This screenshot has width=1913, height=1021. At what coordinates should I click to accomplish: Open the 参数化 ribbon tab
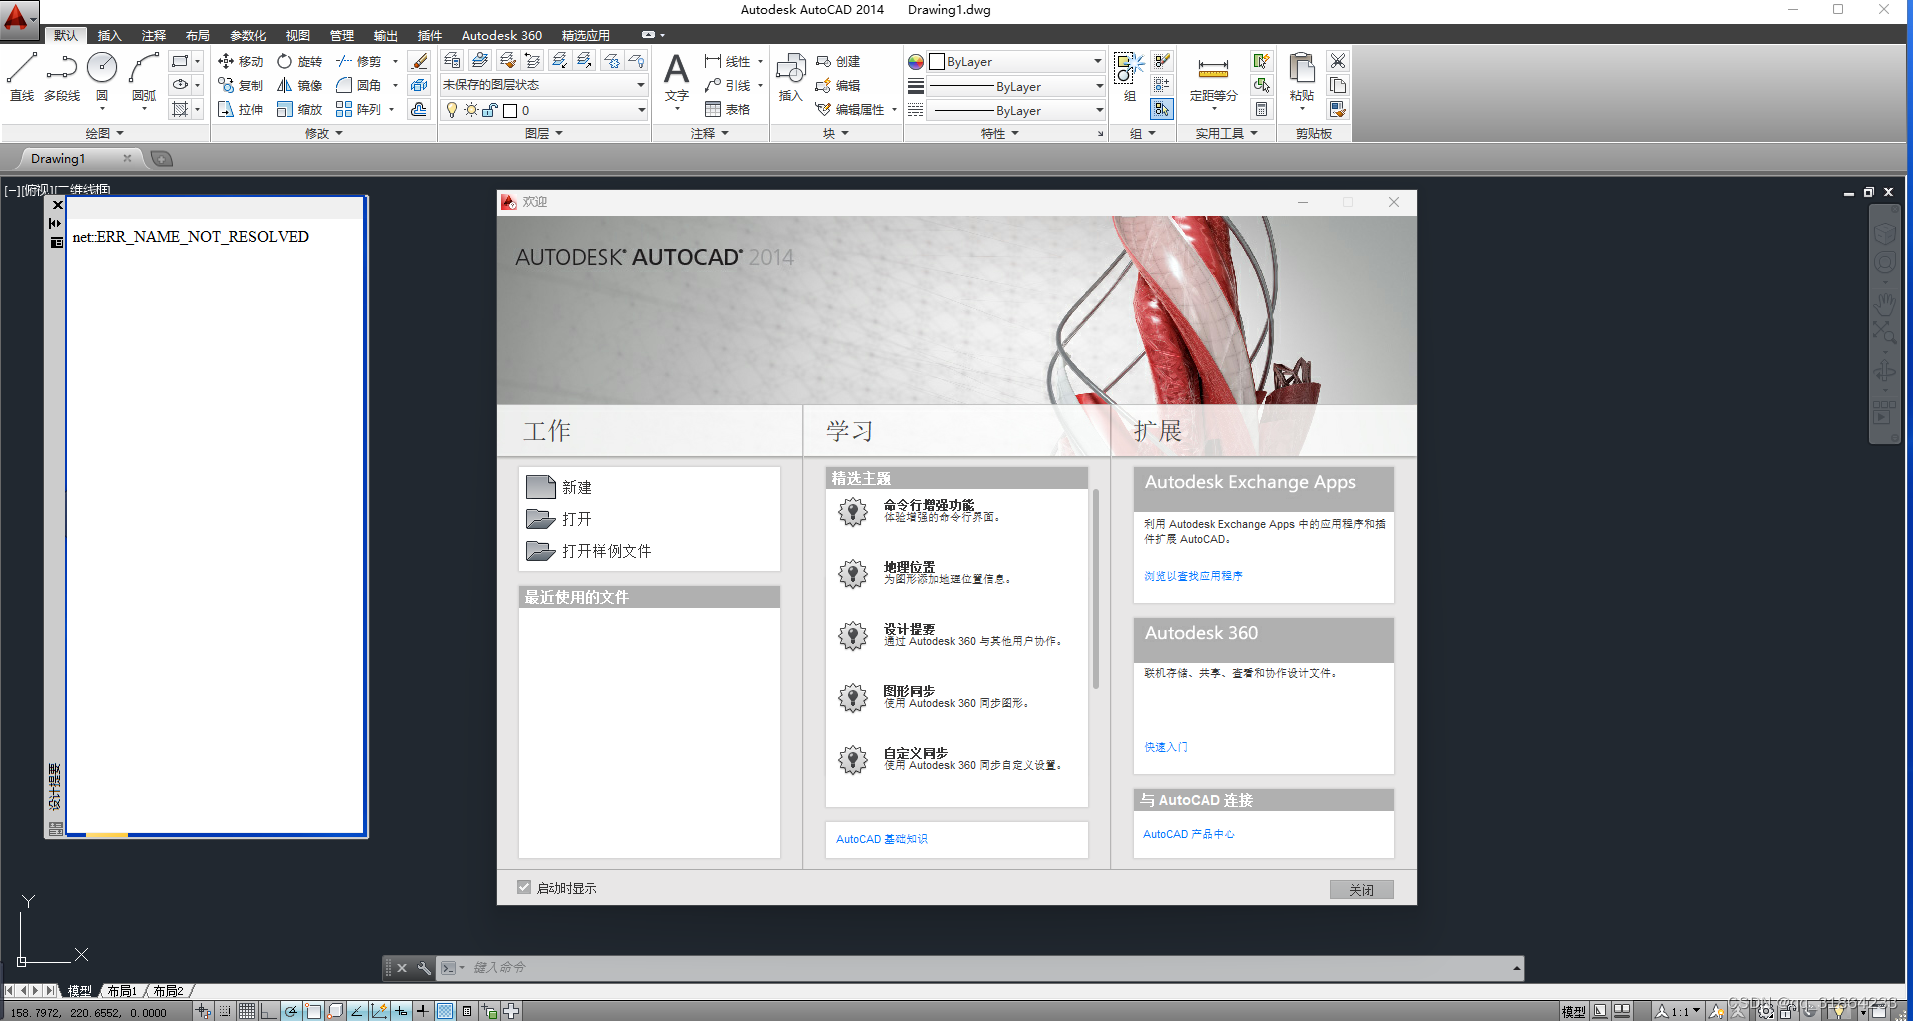248,35
